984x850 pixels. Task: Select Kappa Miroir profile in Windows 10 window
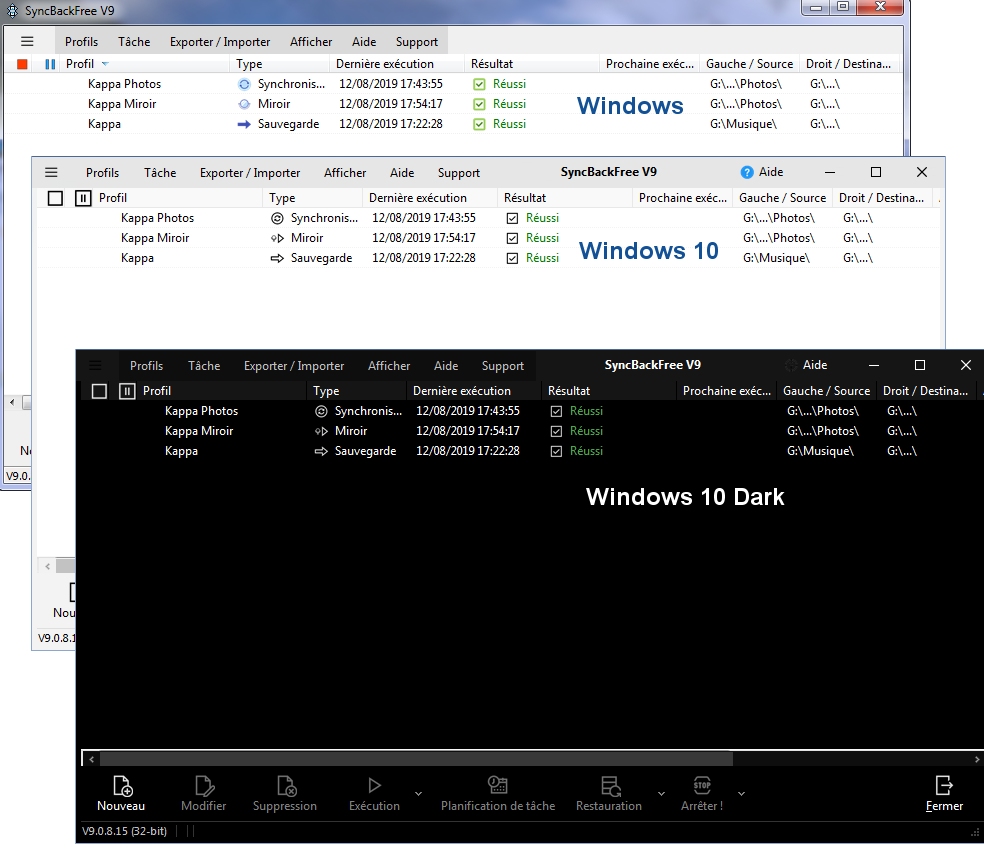tap(155, 239)
